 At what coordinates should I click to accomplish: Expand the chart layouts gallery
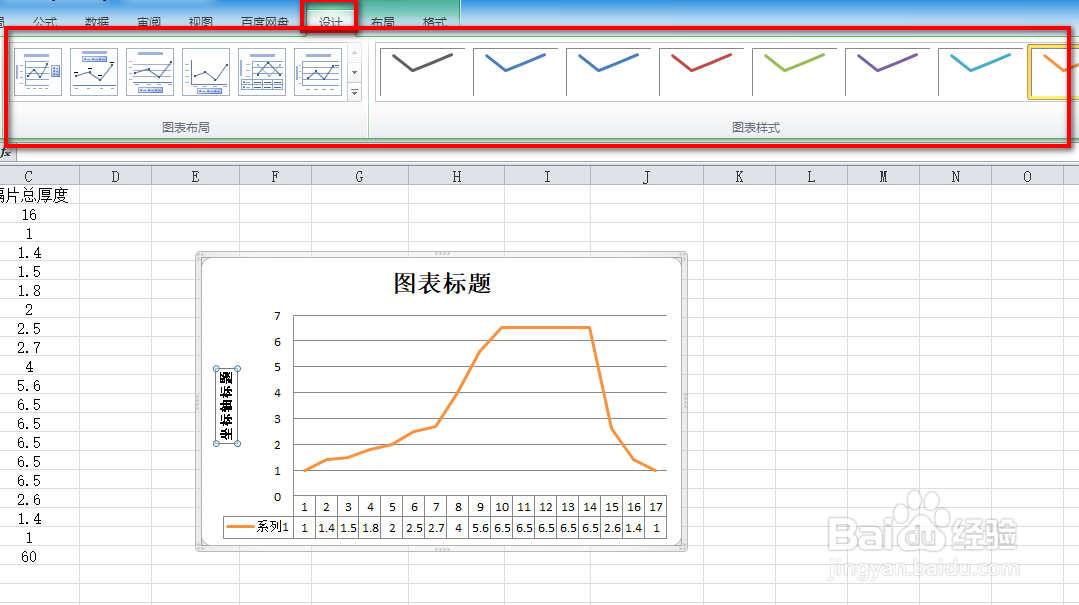click(x=354, y=92)
